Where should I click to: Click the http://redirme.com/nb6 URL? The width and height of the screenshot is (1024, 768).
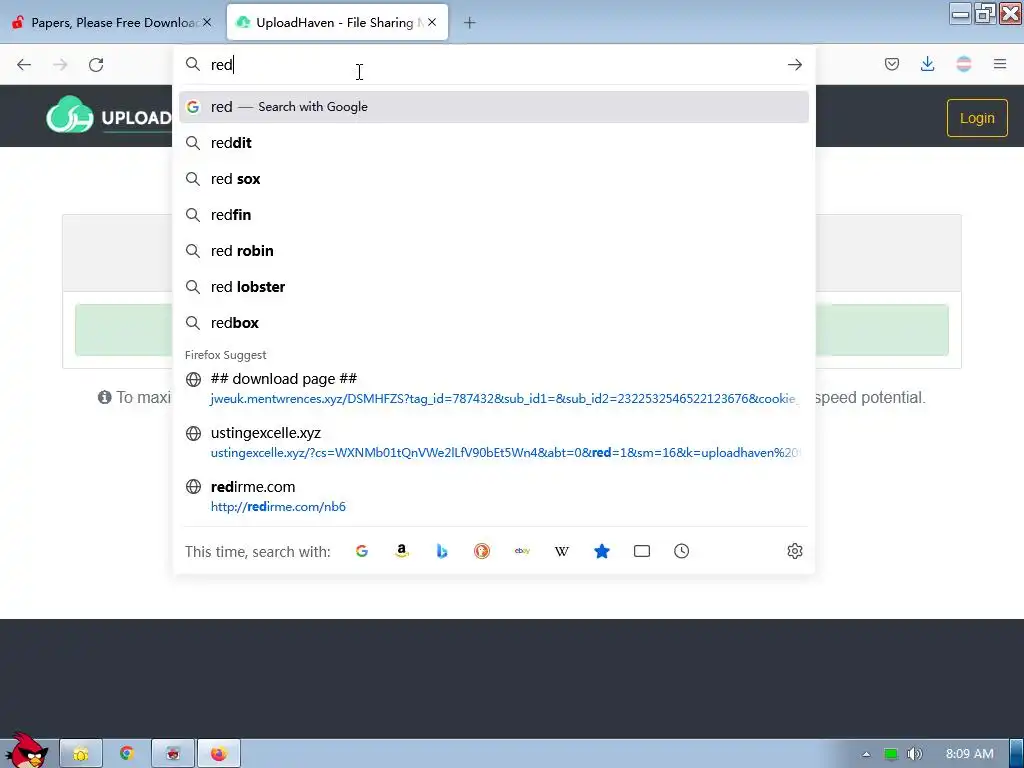tap(278, 507)
